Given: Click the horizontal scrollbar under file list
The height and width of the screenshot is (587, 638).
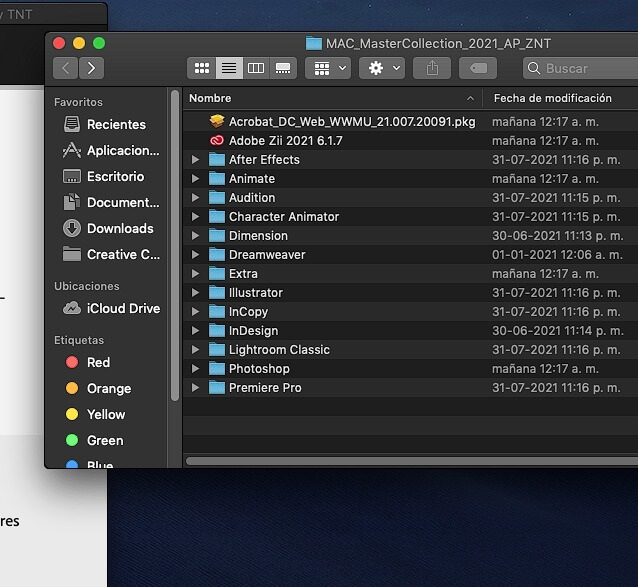Looking at the screenshot, I should (412, 461).
